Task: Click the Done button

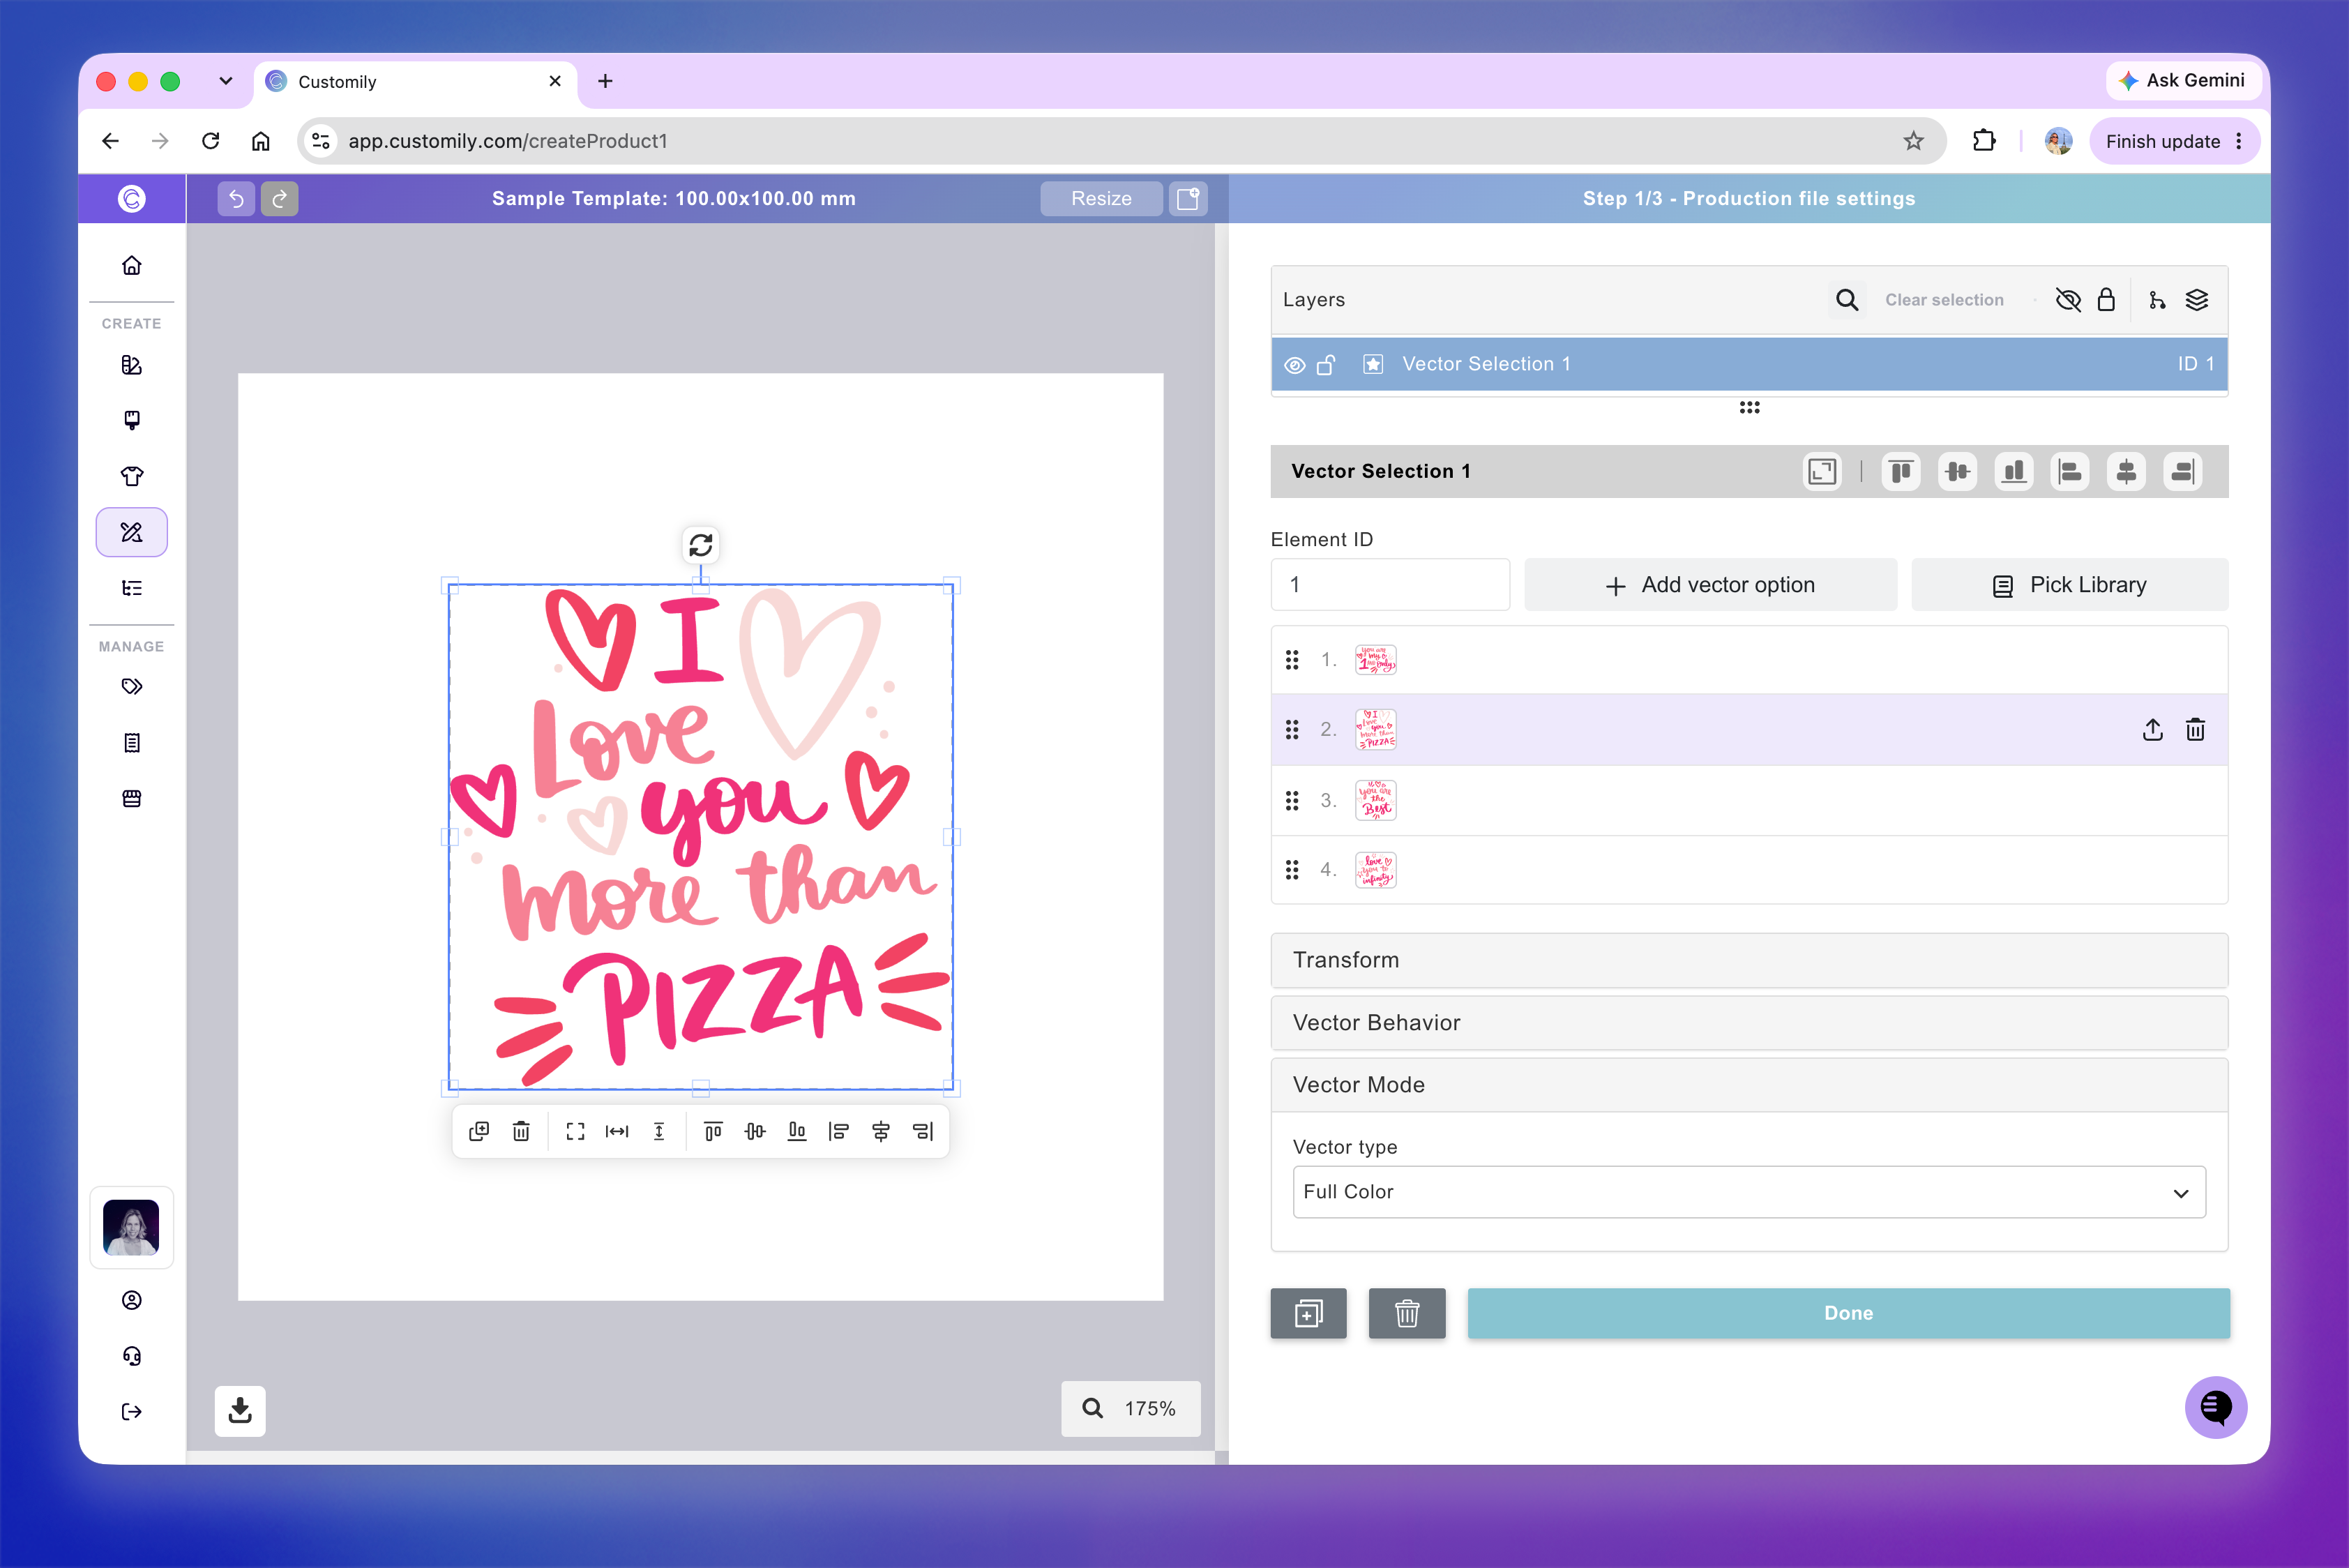Action: click(x=1848, y=1313)
